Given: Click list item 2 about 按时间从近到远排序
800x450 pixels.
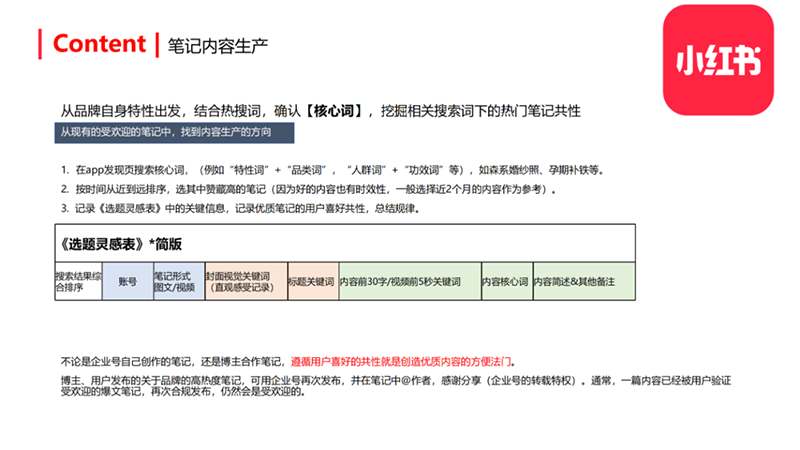Looking at the screenshot, I should [309, 189].
